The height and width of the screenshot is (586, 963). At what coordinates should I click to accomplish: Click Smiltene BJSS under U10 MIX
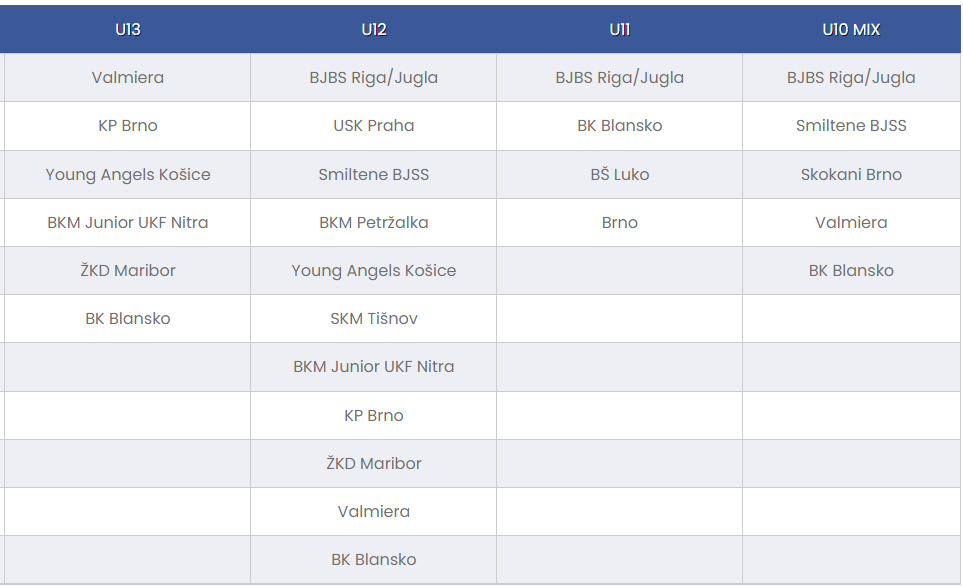click(851, 125)
